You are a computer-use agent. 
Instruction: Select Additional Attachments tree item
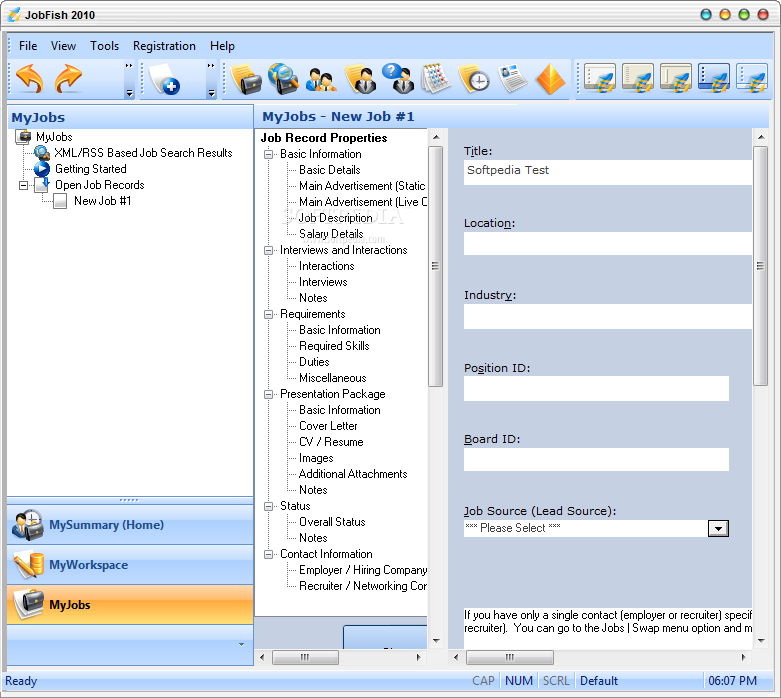[x=353, y=474]
